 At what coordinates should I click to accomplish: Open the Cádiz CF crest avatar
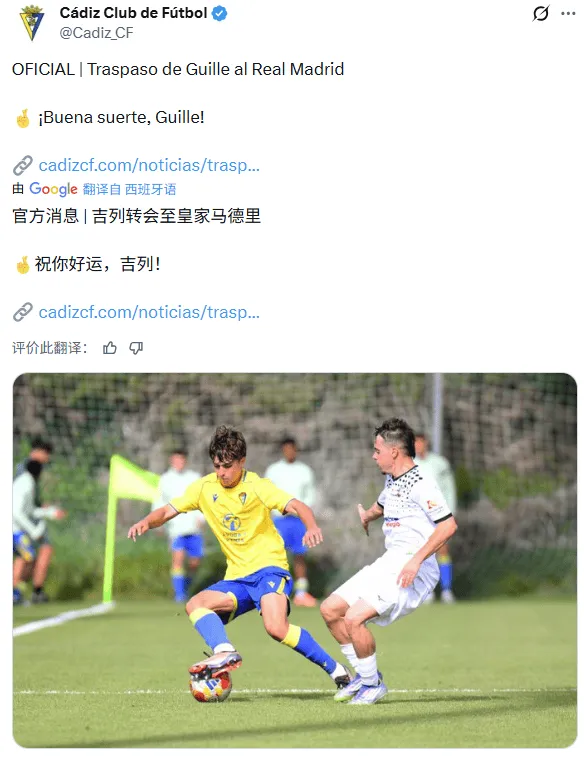pos(32,23)
